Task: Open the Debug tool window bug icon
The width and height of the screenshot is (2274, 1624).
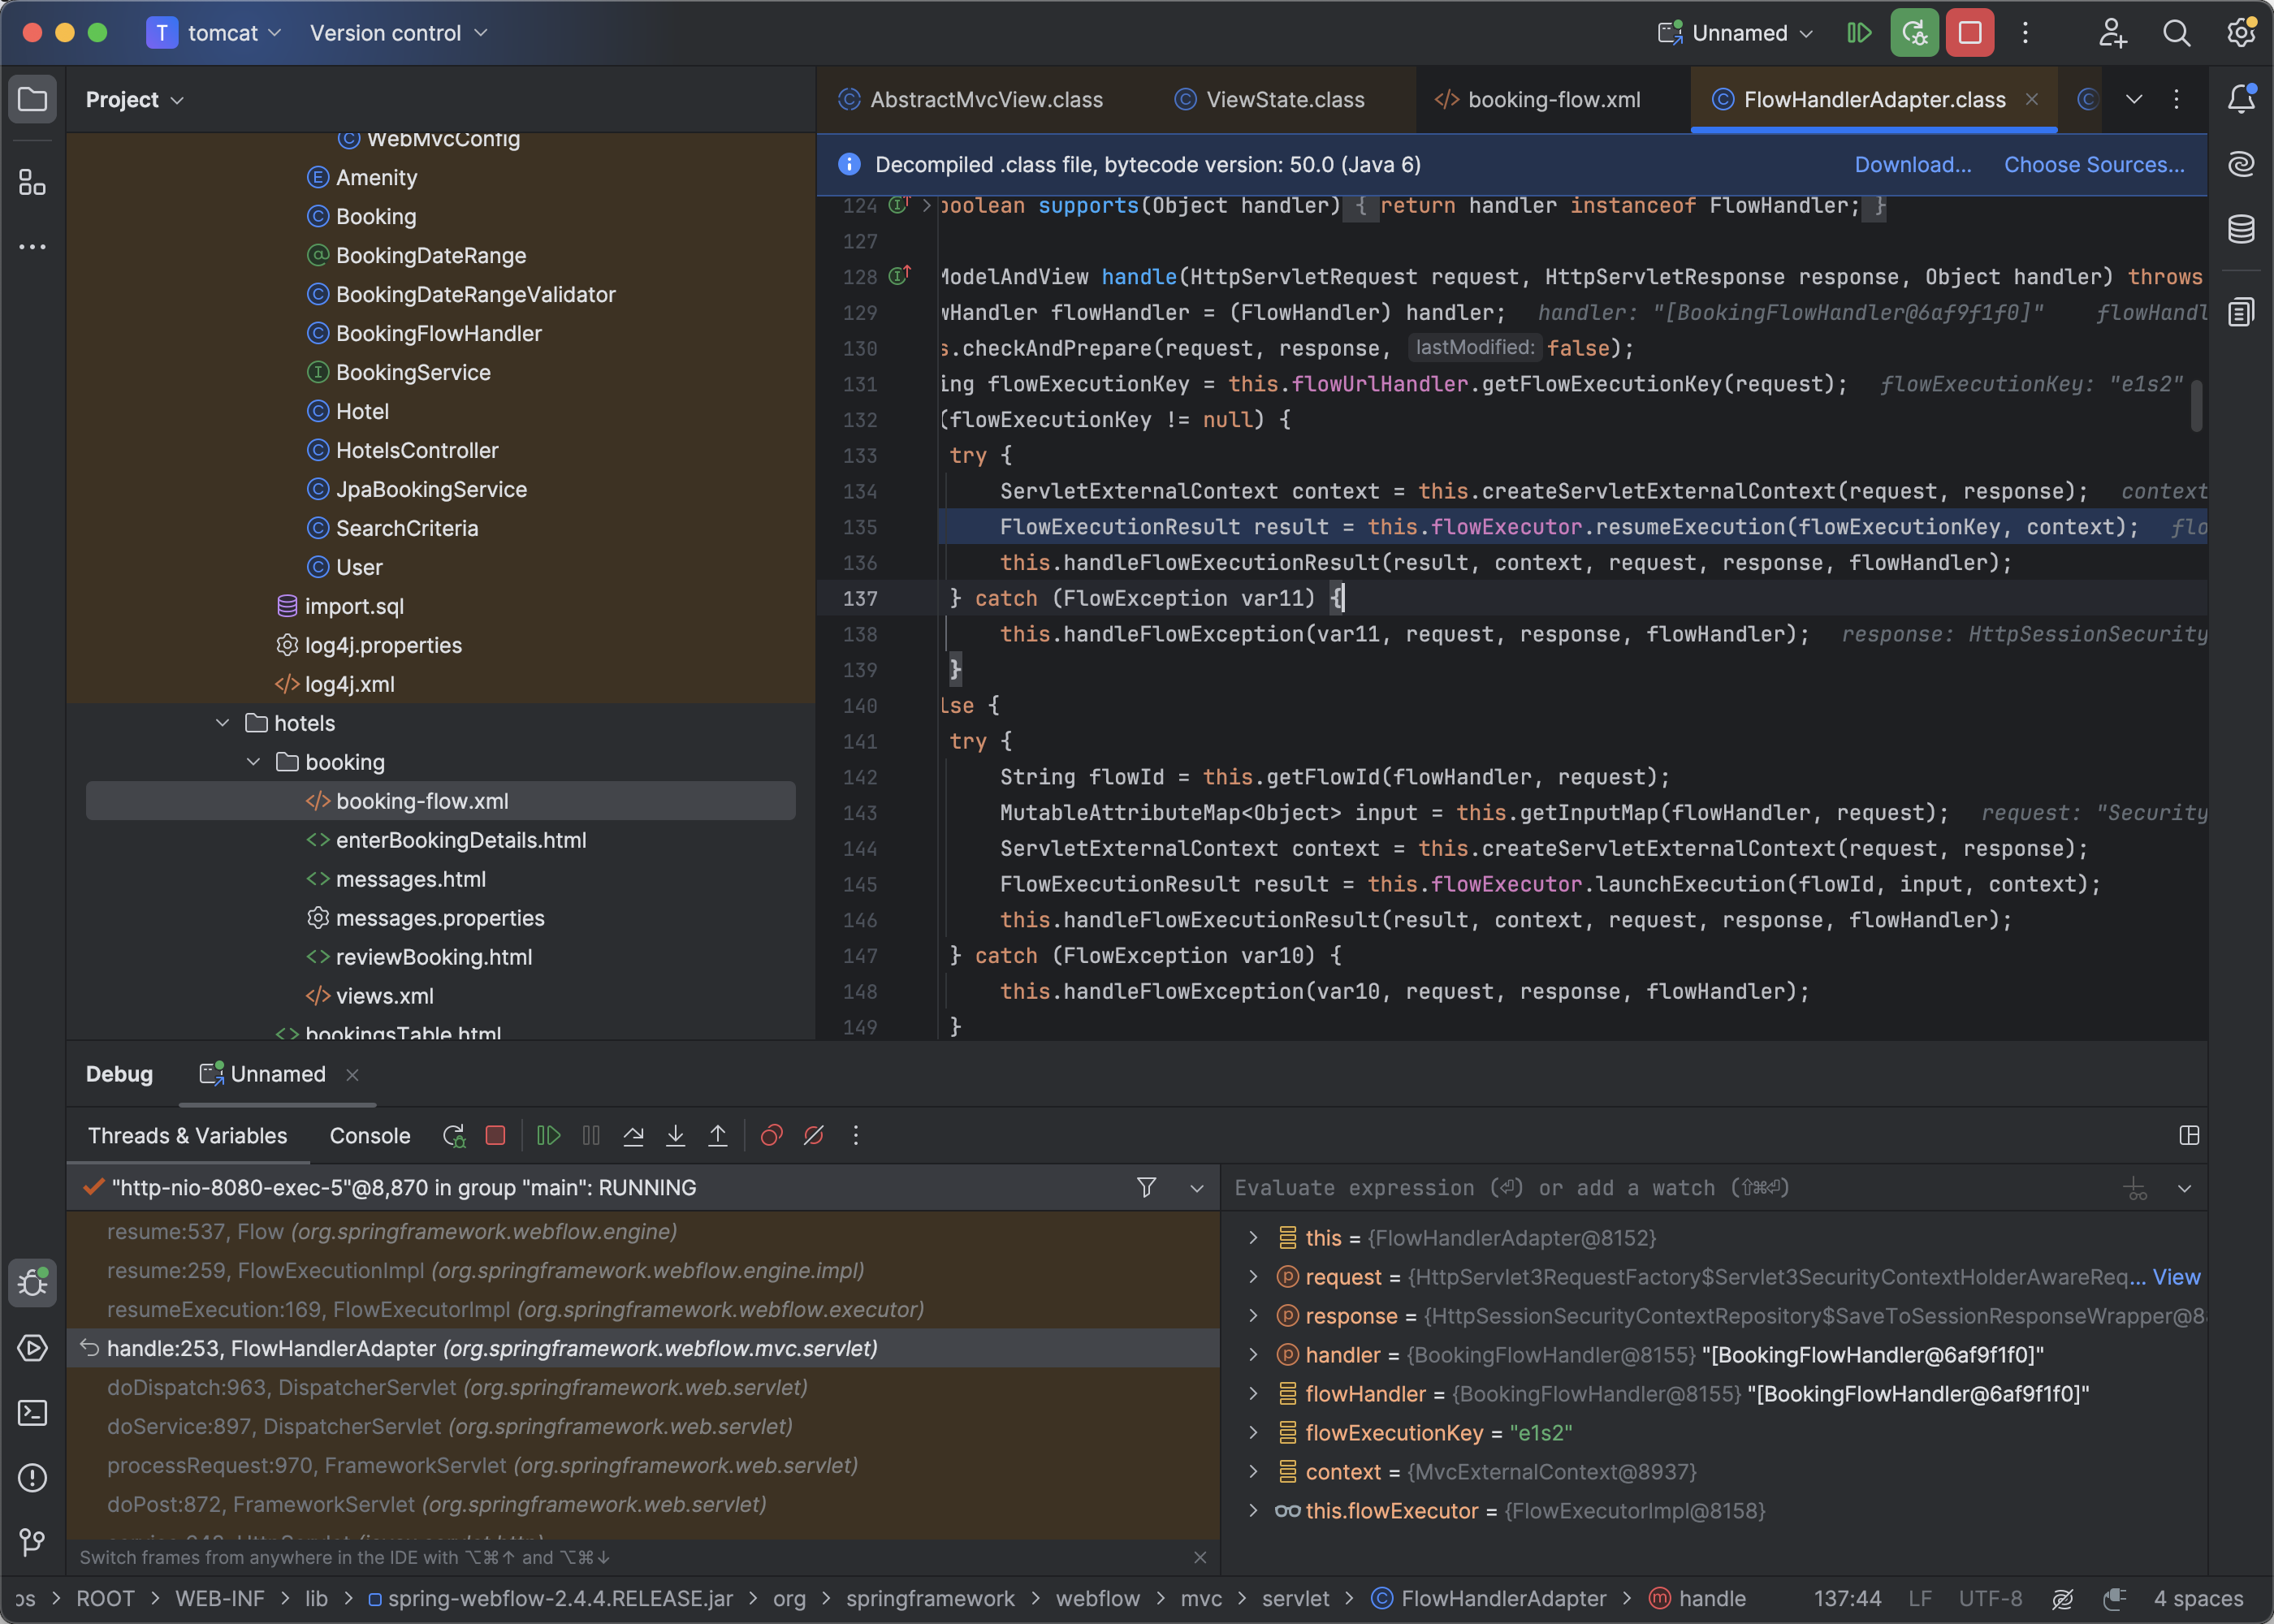Action: (x=32, y=1282)
